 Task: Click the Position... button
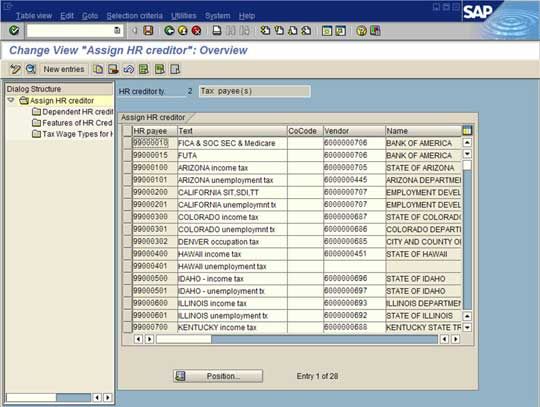click(218, 376)
